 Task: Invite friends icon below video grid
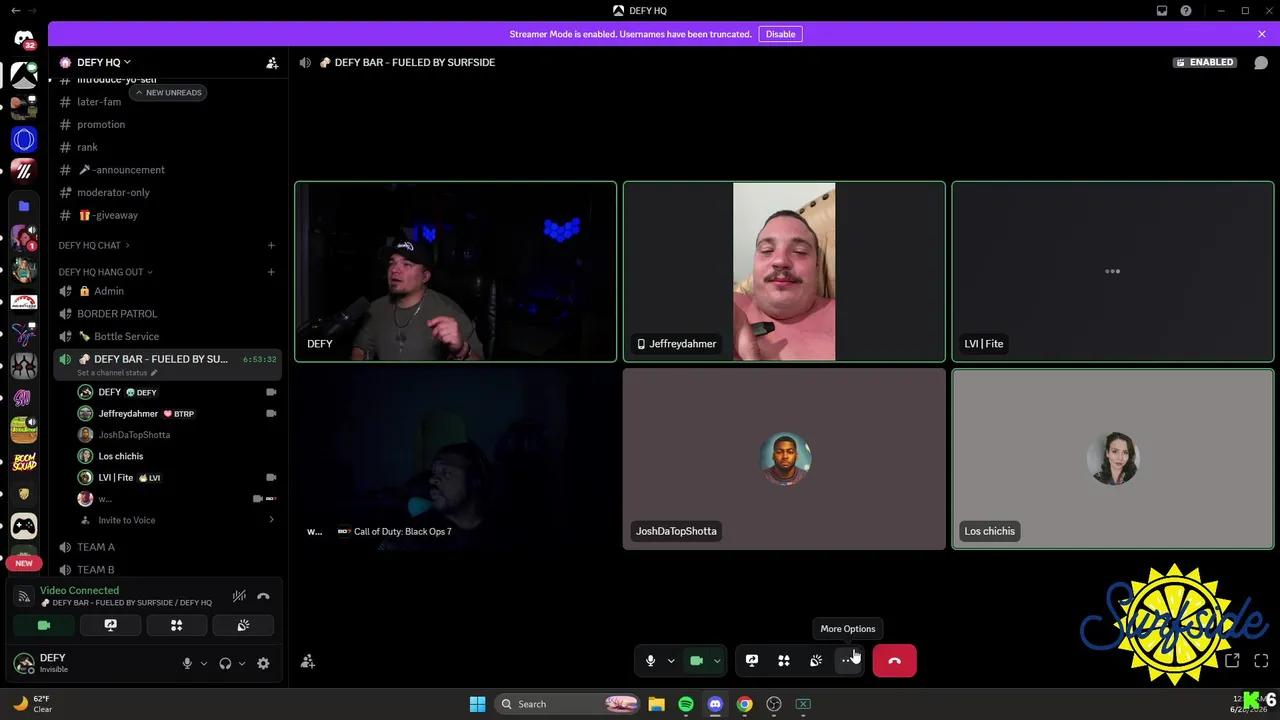click(308, 661)
